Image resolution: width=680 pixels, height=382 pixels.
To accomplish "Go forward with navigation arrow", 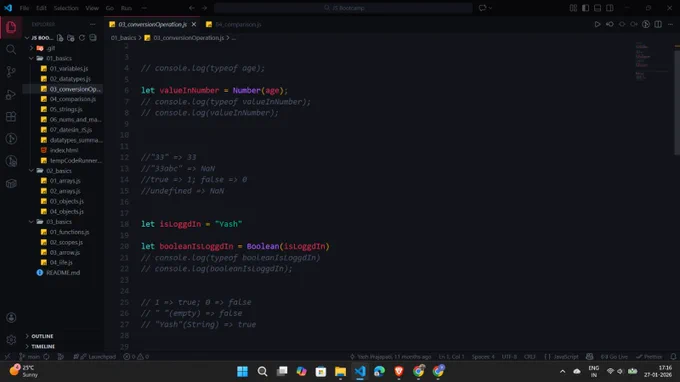I will coord(204,8).
